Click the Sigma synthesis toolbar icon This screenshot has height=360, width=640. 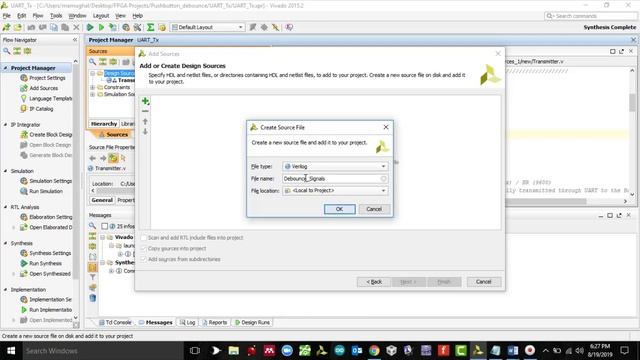pyautogui.click(x=151, y=27)
